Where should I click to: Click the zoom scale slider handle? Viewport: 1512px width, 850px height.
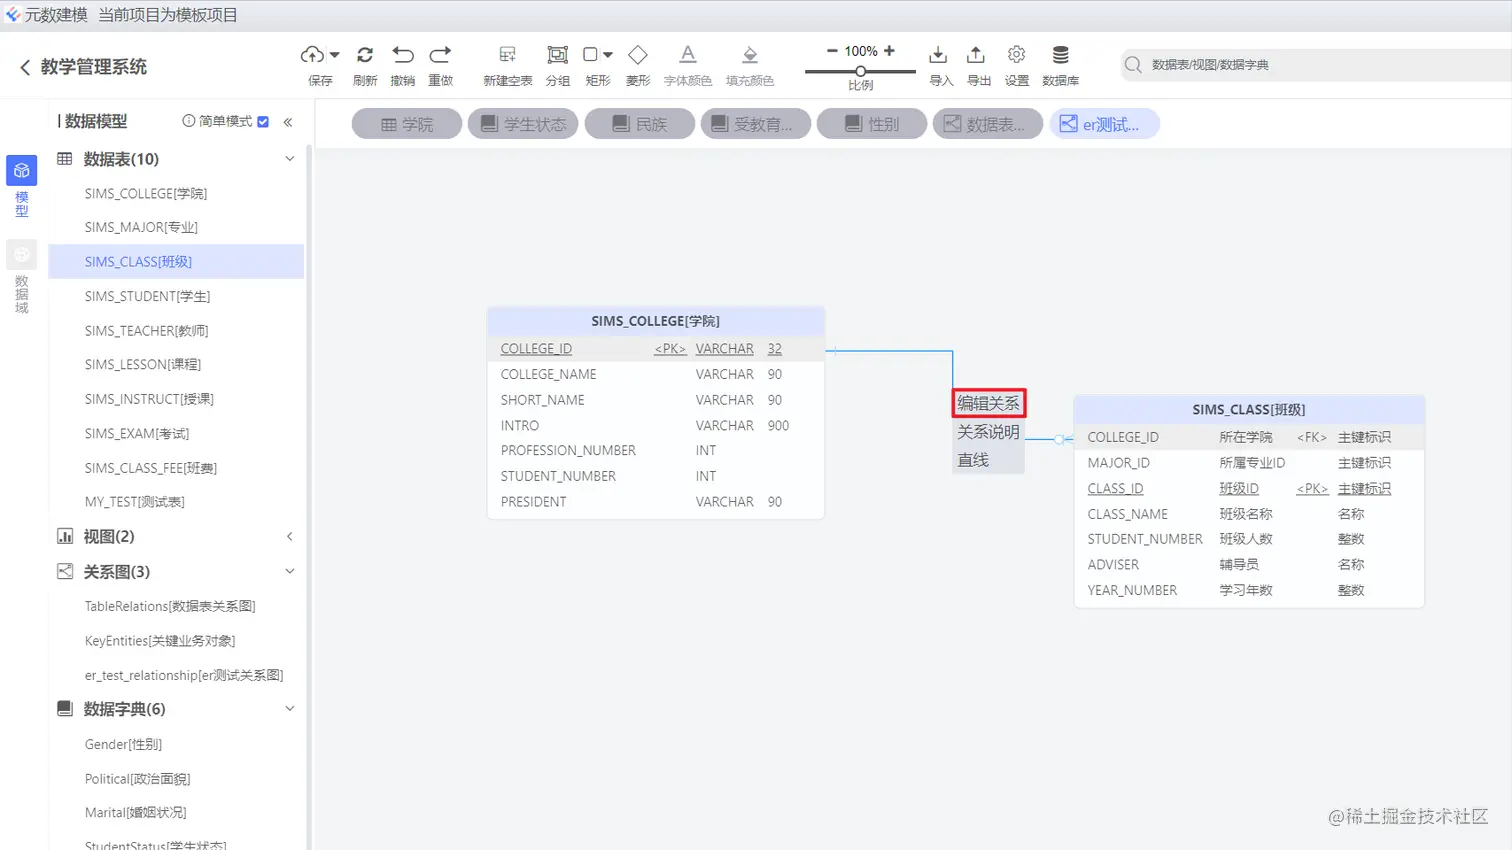(860, 71)
